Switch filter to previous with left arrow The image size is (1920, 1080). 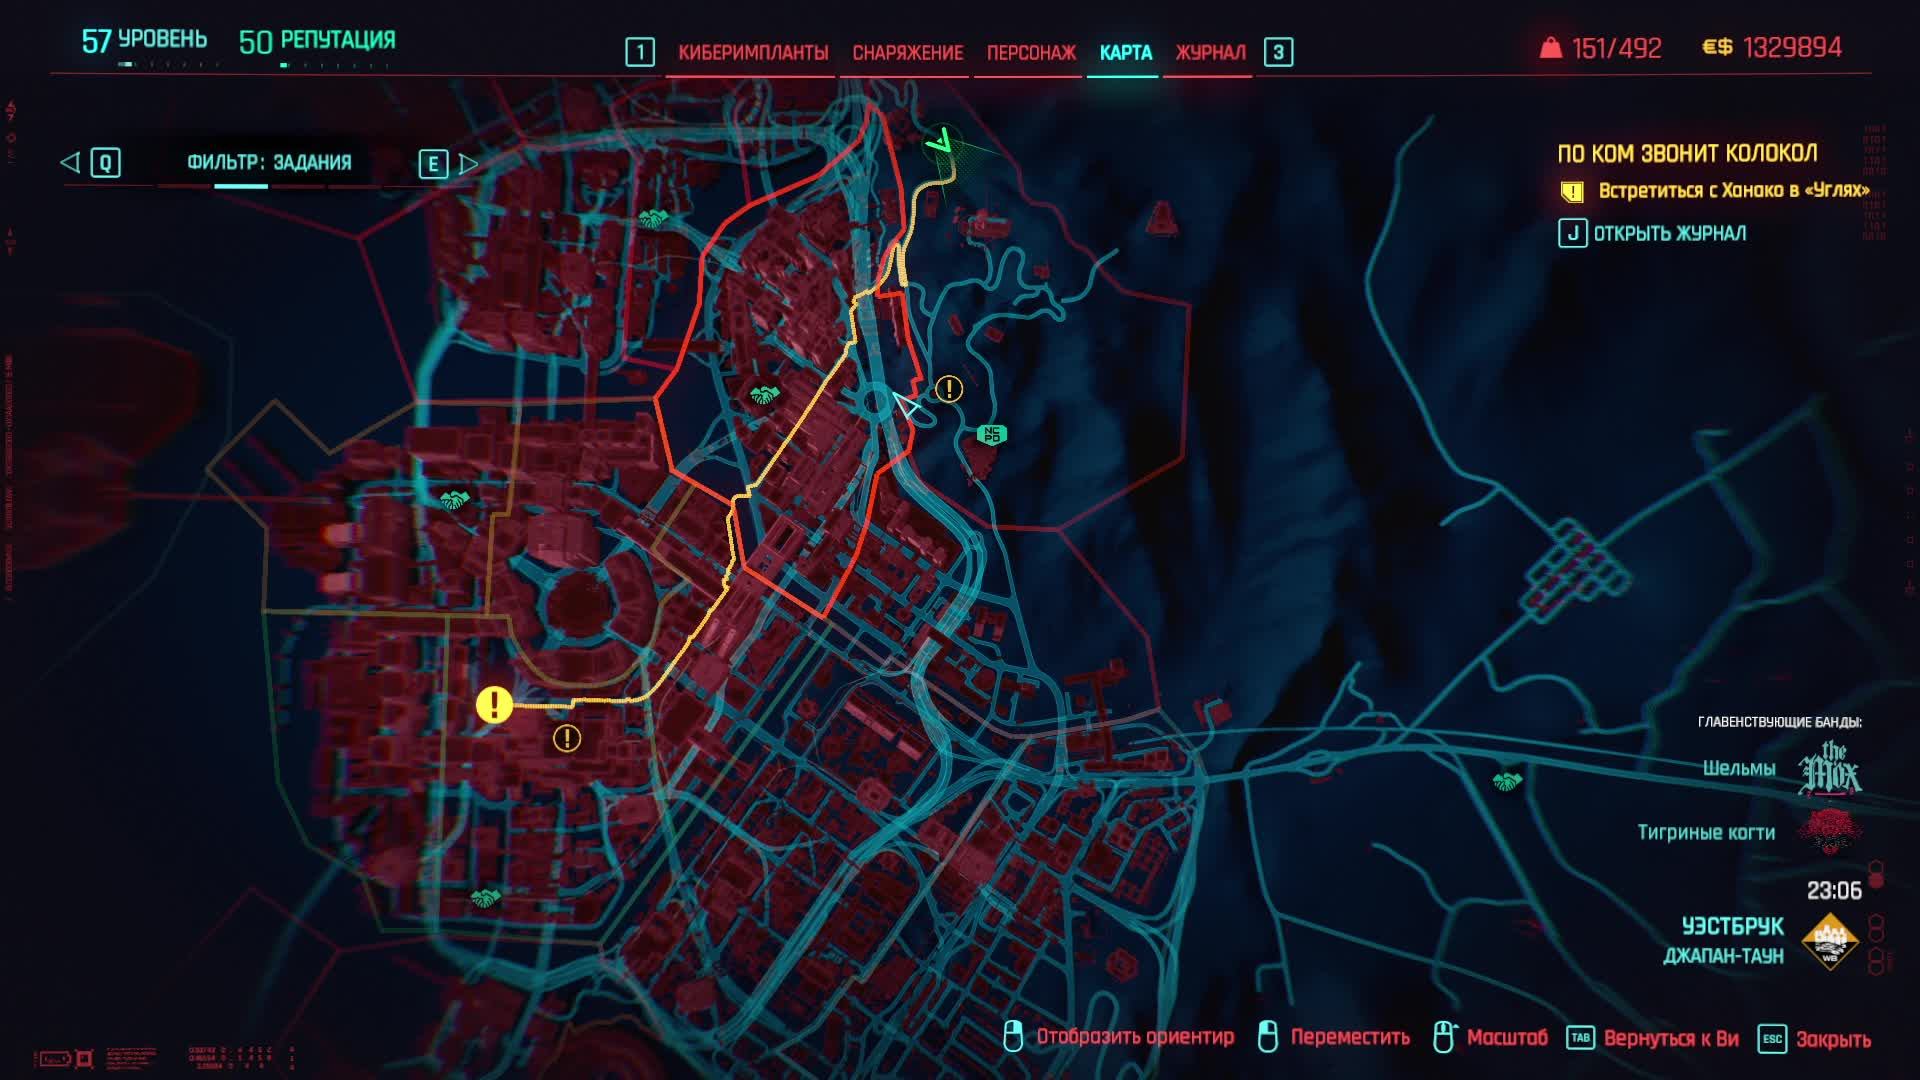tap(70, 163)
